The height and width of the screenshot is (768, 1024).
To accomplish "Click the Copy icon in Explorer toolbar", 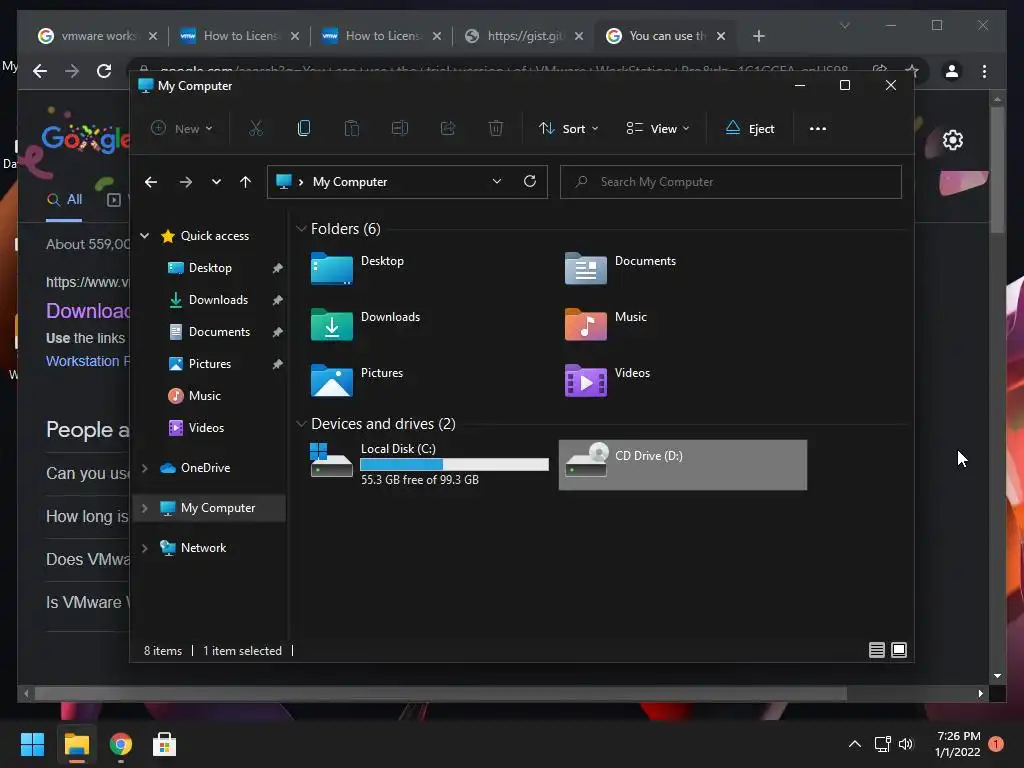I will pos(304,129).
